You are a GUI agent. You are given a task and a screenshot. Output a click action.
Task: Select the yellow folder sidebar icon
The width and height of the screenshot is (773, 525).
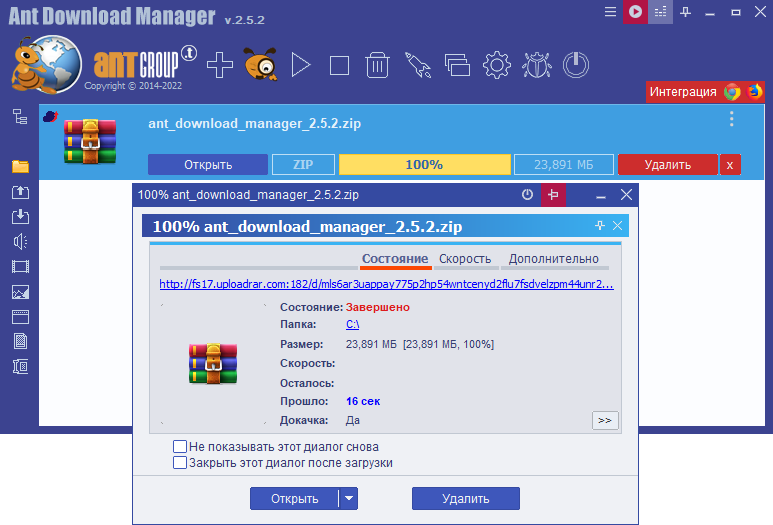coord(20,166)
